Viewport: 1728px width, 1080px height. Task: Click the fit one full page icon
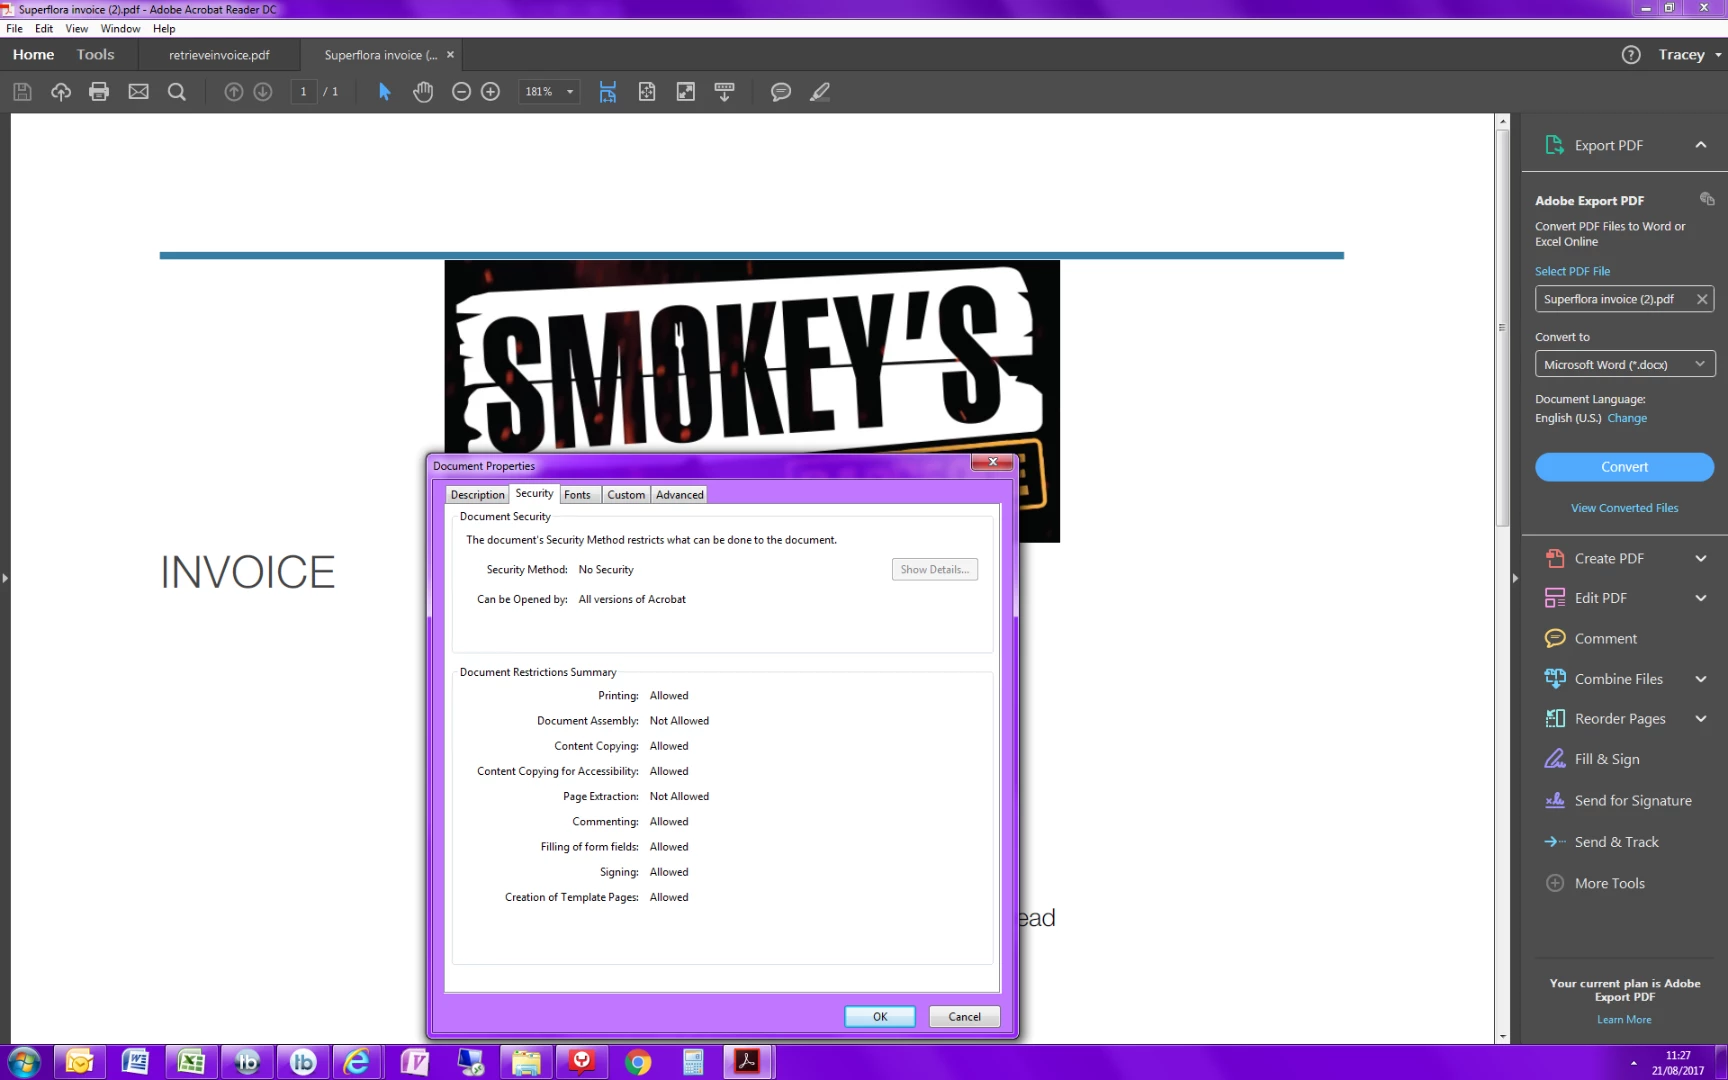[647, 92]
